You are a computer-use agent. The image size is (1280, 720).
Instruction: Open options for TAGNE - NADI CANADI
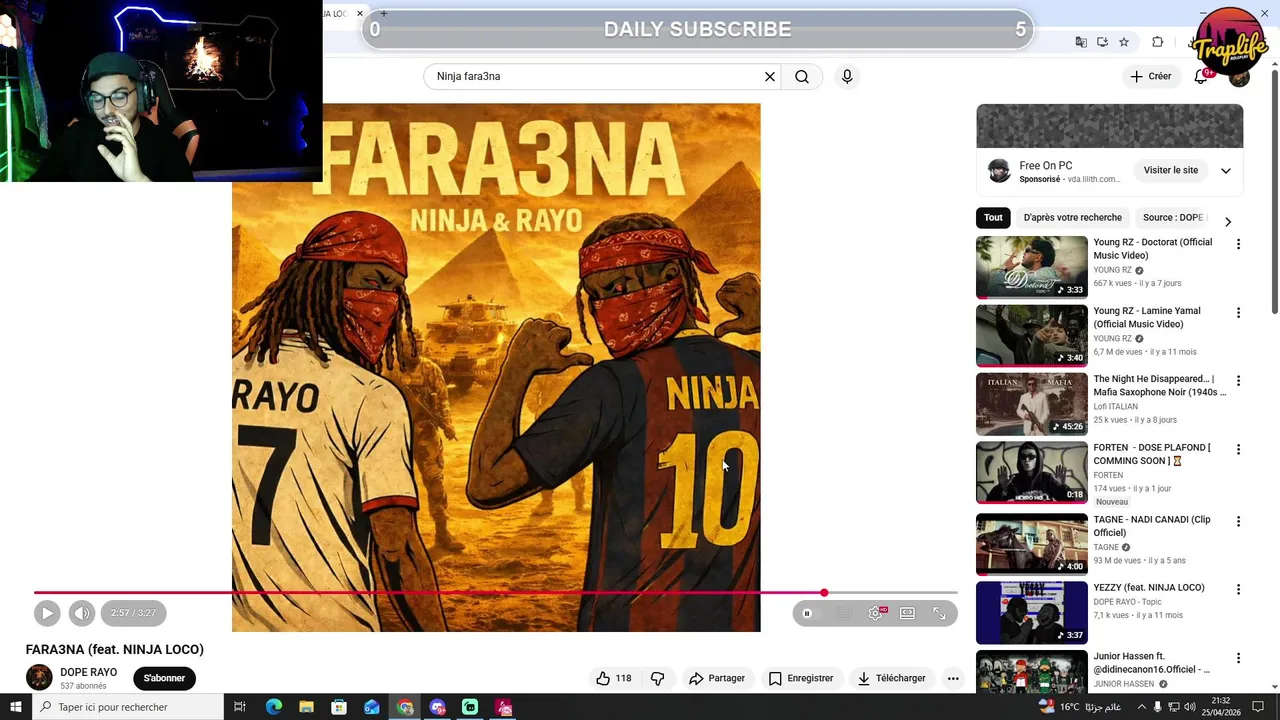(1238, 522)
